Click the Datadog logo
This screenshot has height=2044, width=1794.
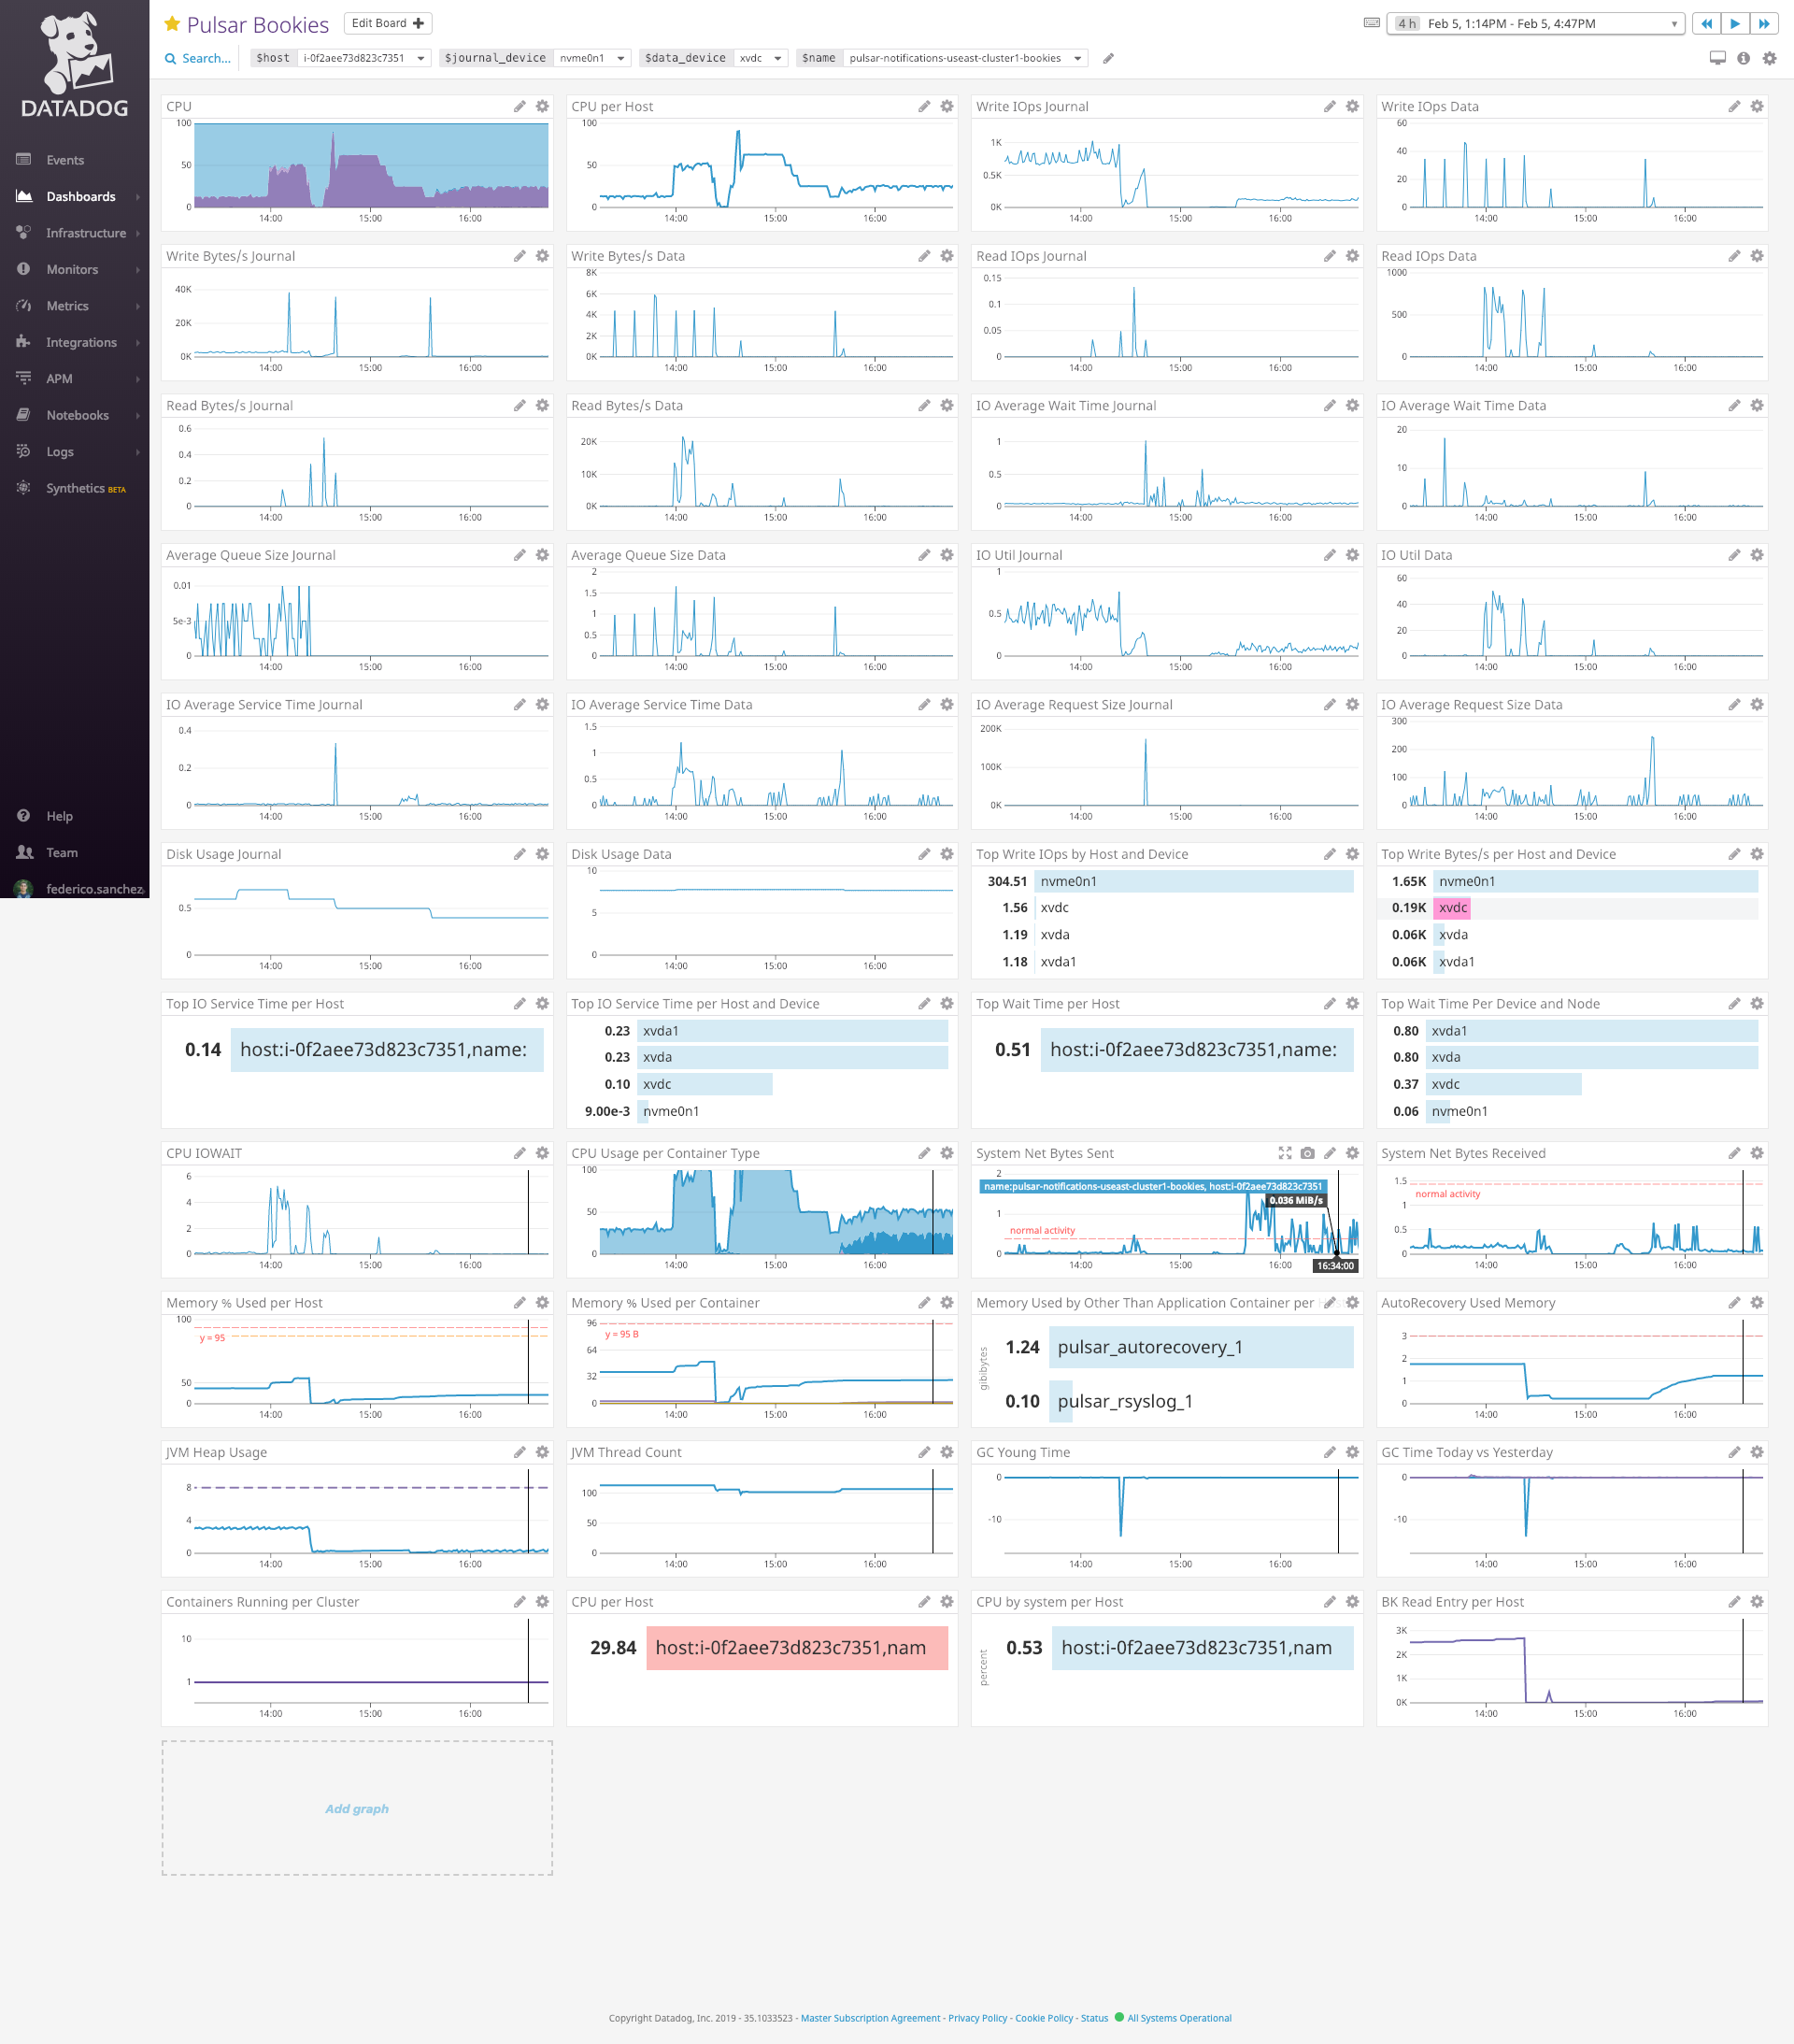[75, 64]
